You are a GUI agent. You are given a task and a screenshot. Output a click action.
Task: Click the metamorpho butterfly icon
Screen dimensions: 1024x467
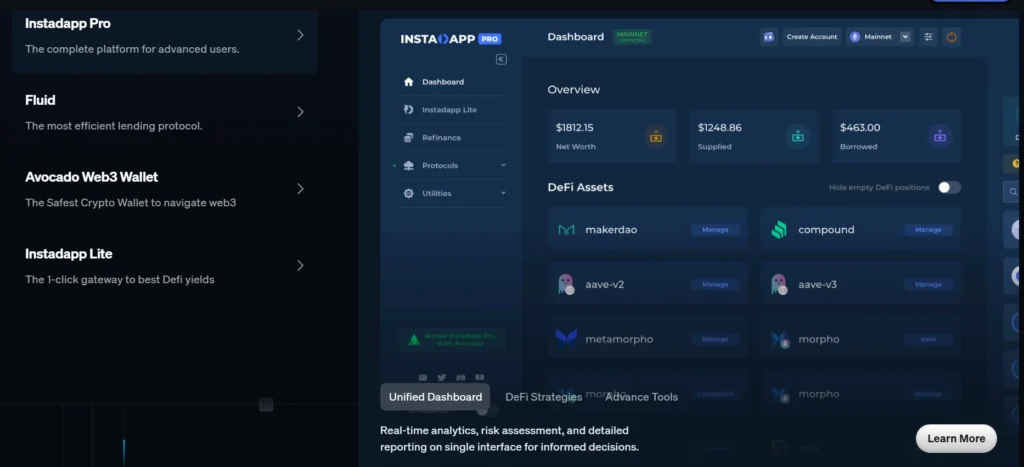pyautogui.click(x=566, y=339)
